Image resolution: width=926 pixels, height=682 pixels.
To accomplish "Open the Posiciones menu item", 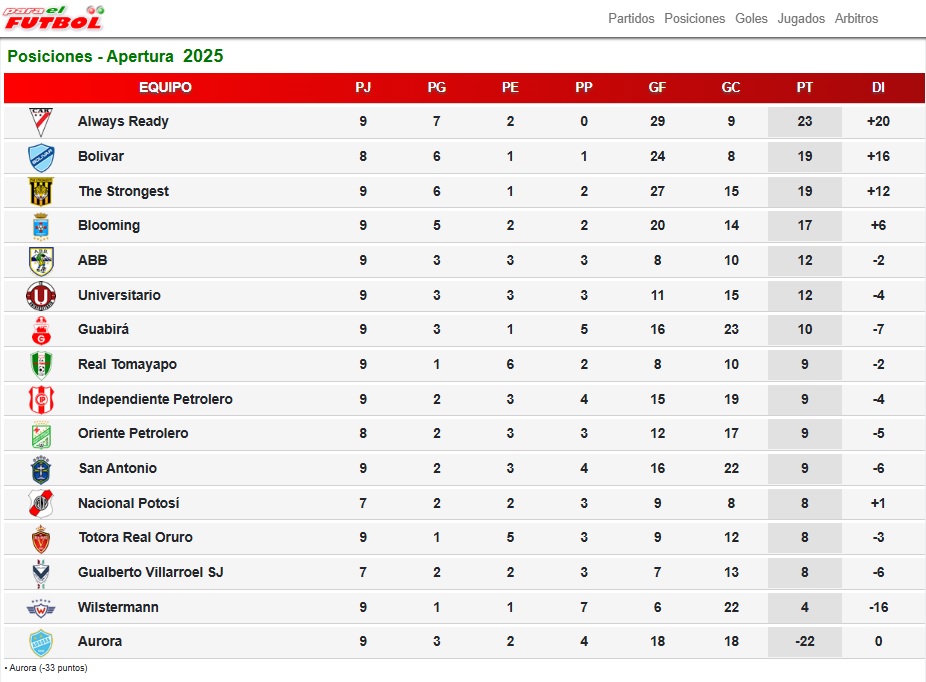I will (x=694, y=18).
